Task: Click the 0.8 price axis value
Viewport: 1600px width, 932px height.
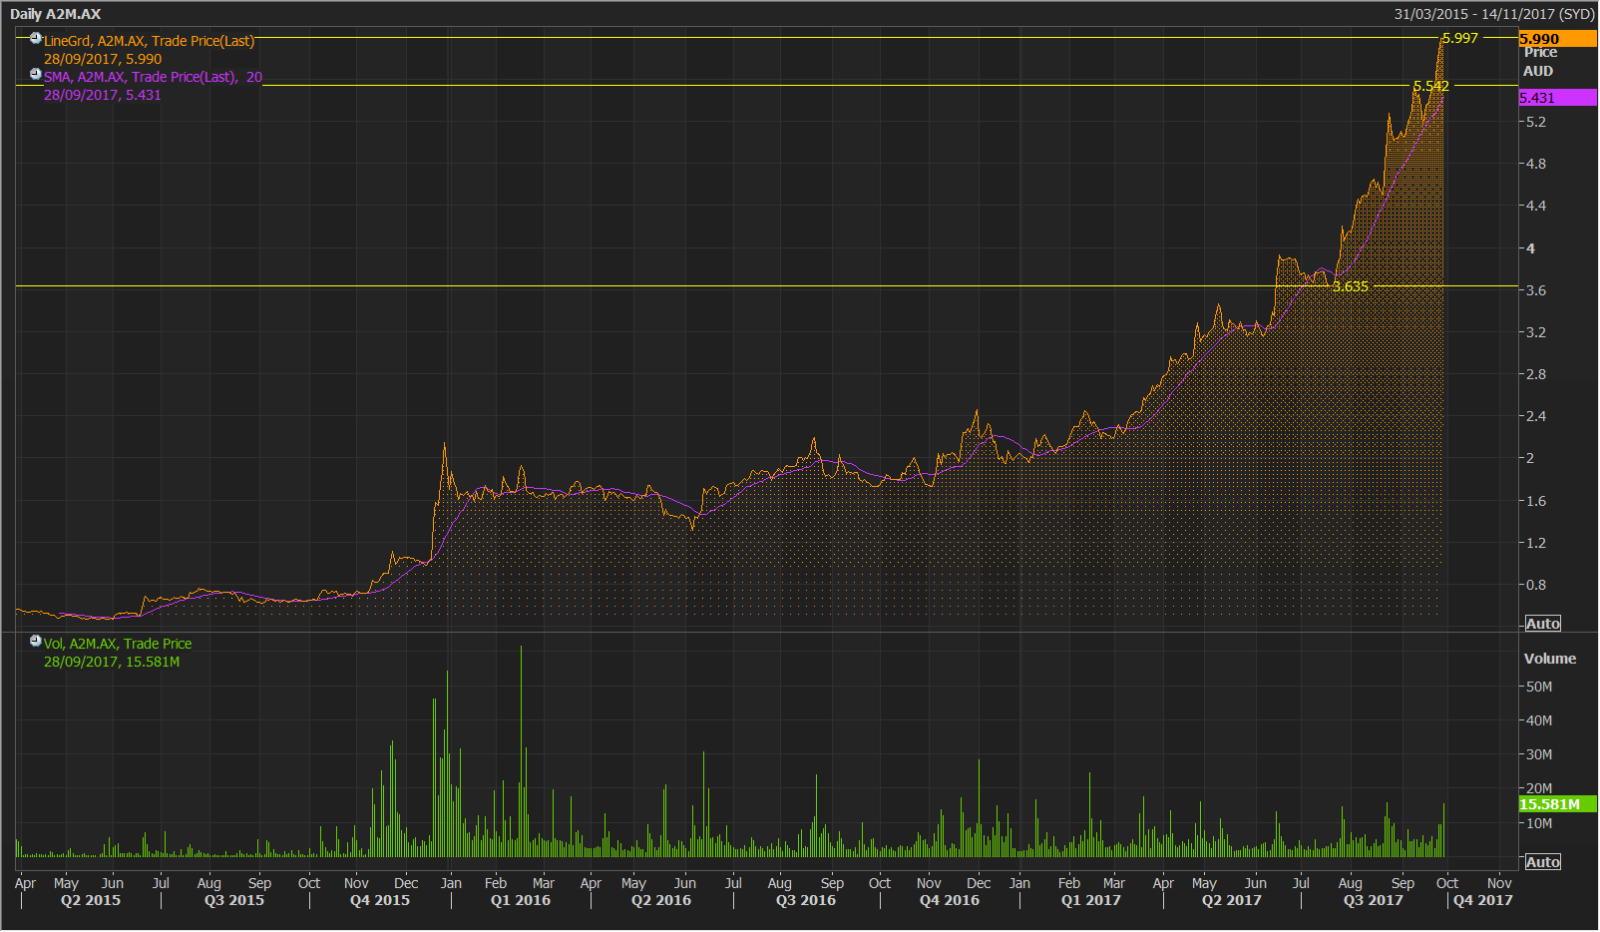Action: point(1536,585)
